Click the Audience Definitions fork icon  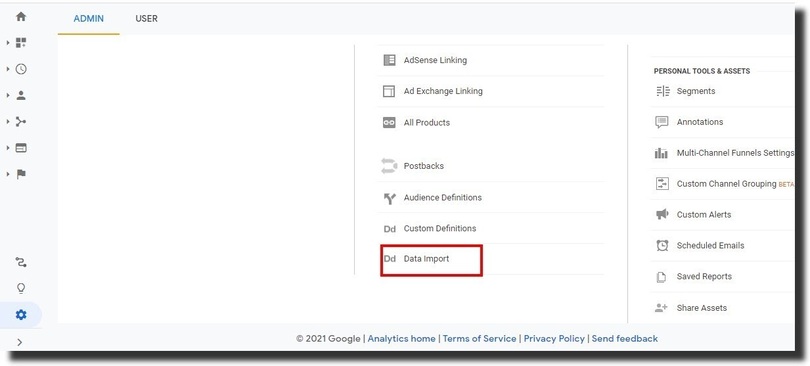pyautogui.click(x=390, y=198)
